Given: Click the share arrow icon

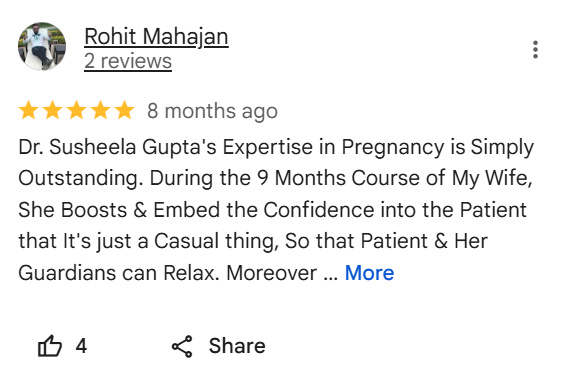Looking at the screenshot, I should pos(182,346).
